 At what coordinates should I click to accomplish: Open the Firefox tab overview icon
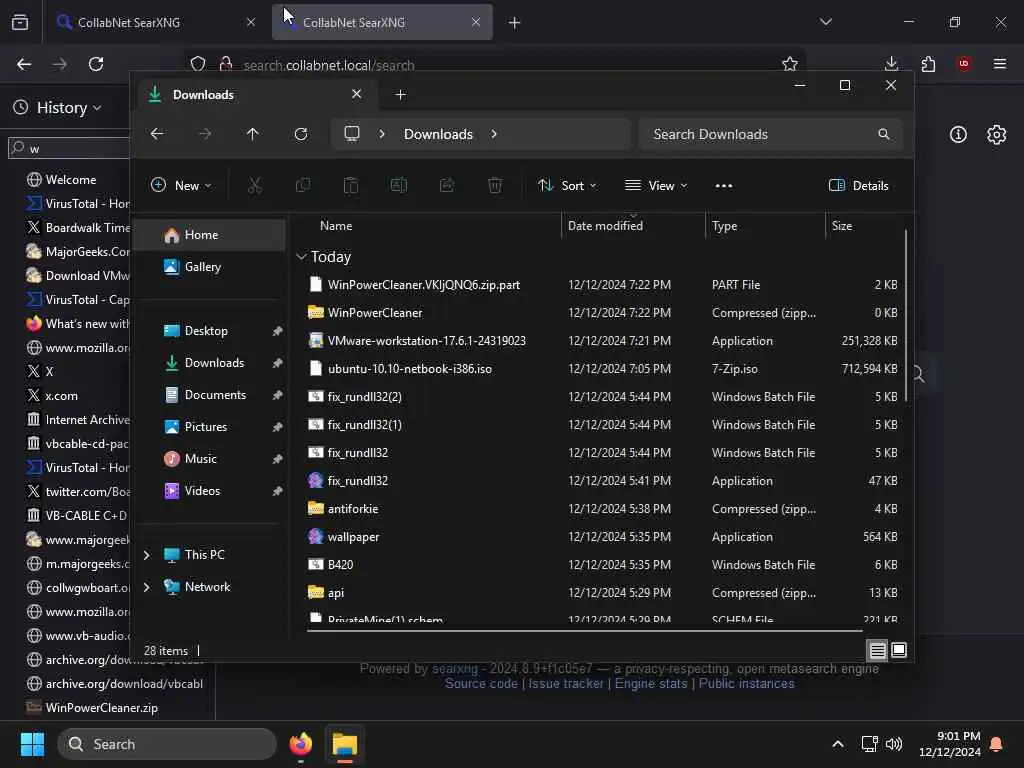pos(20,22)
